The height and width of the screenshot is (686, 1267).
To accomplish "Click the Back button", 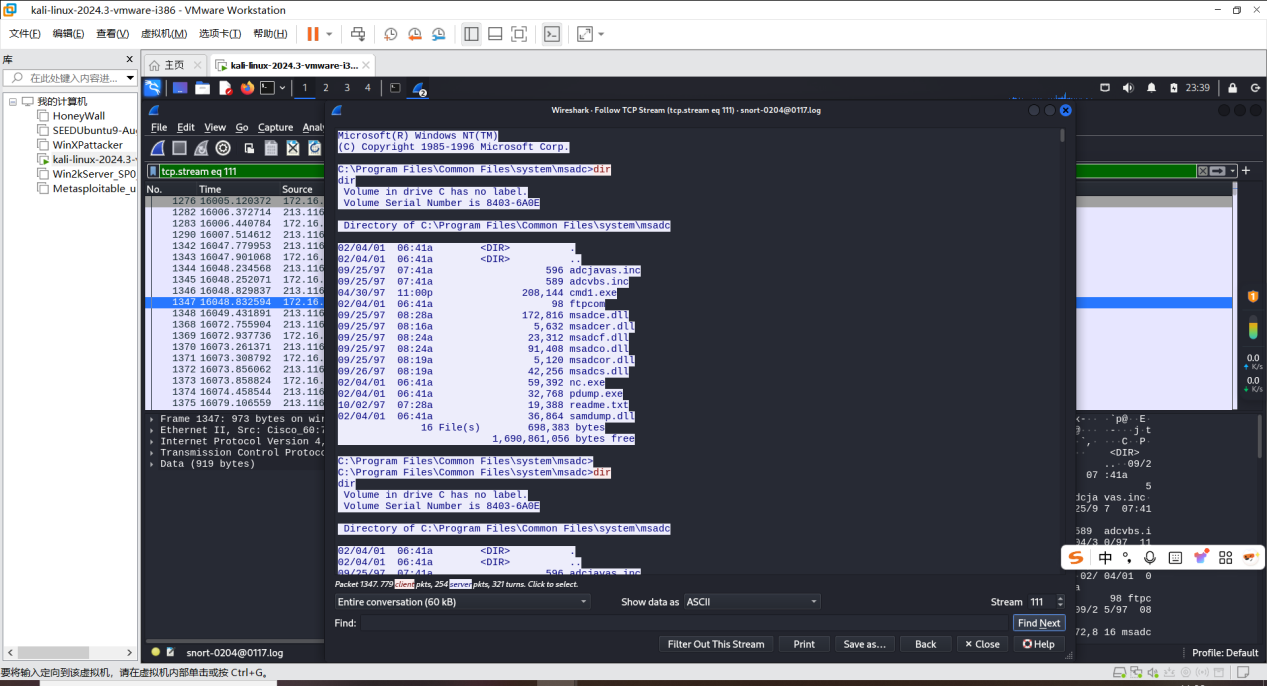I will coord(926,644).
